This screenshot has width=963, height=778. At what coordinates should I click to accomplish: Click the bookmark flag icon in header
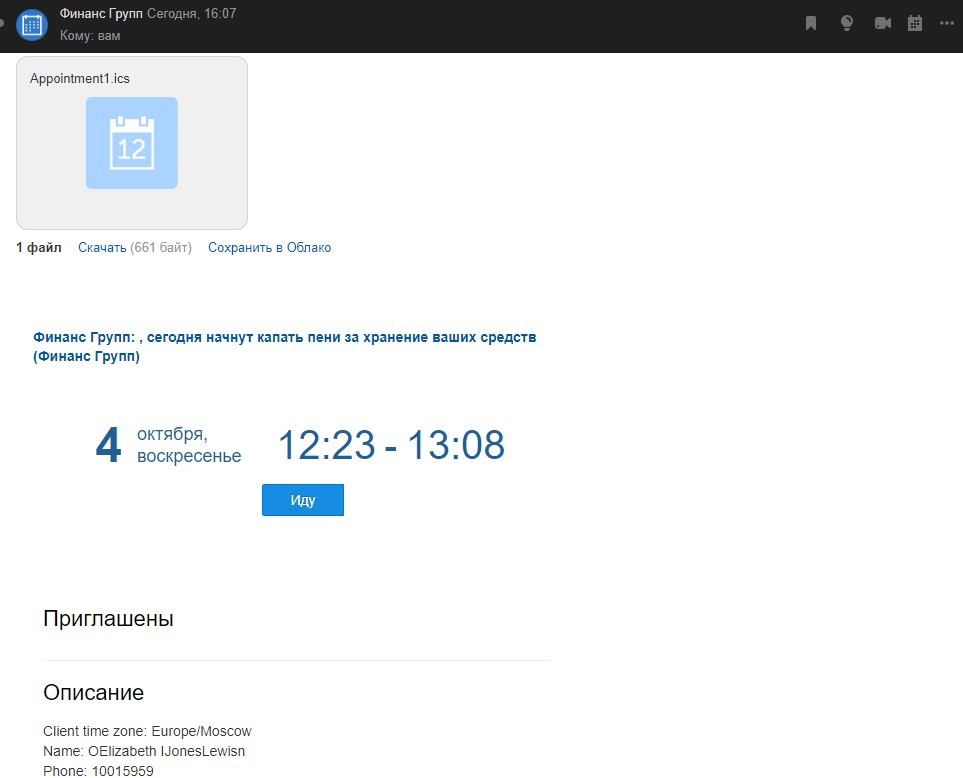point(811,23)
